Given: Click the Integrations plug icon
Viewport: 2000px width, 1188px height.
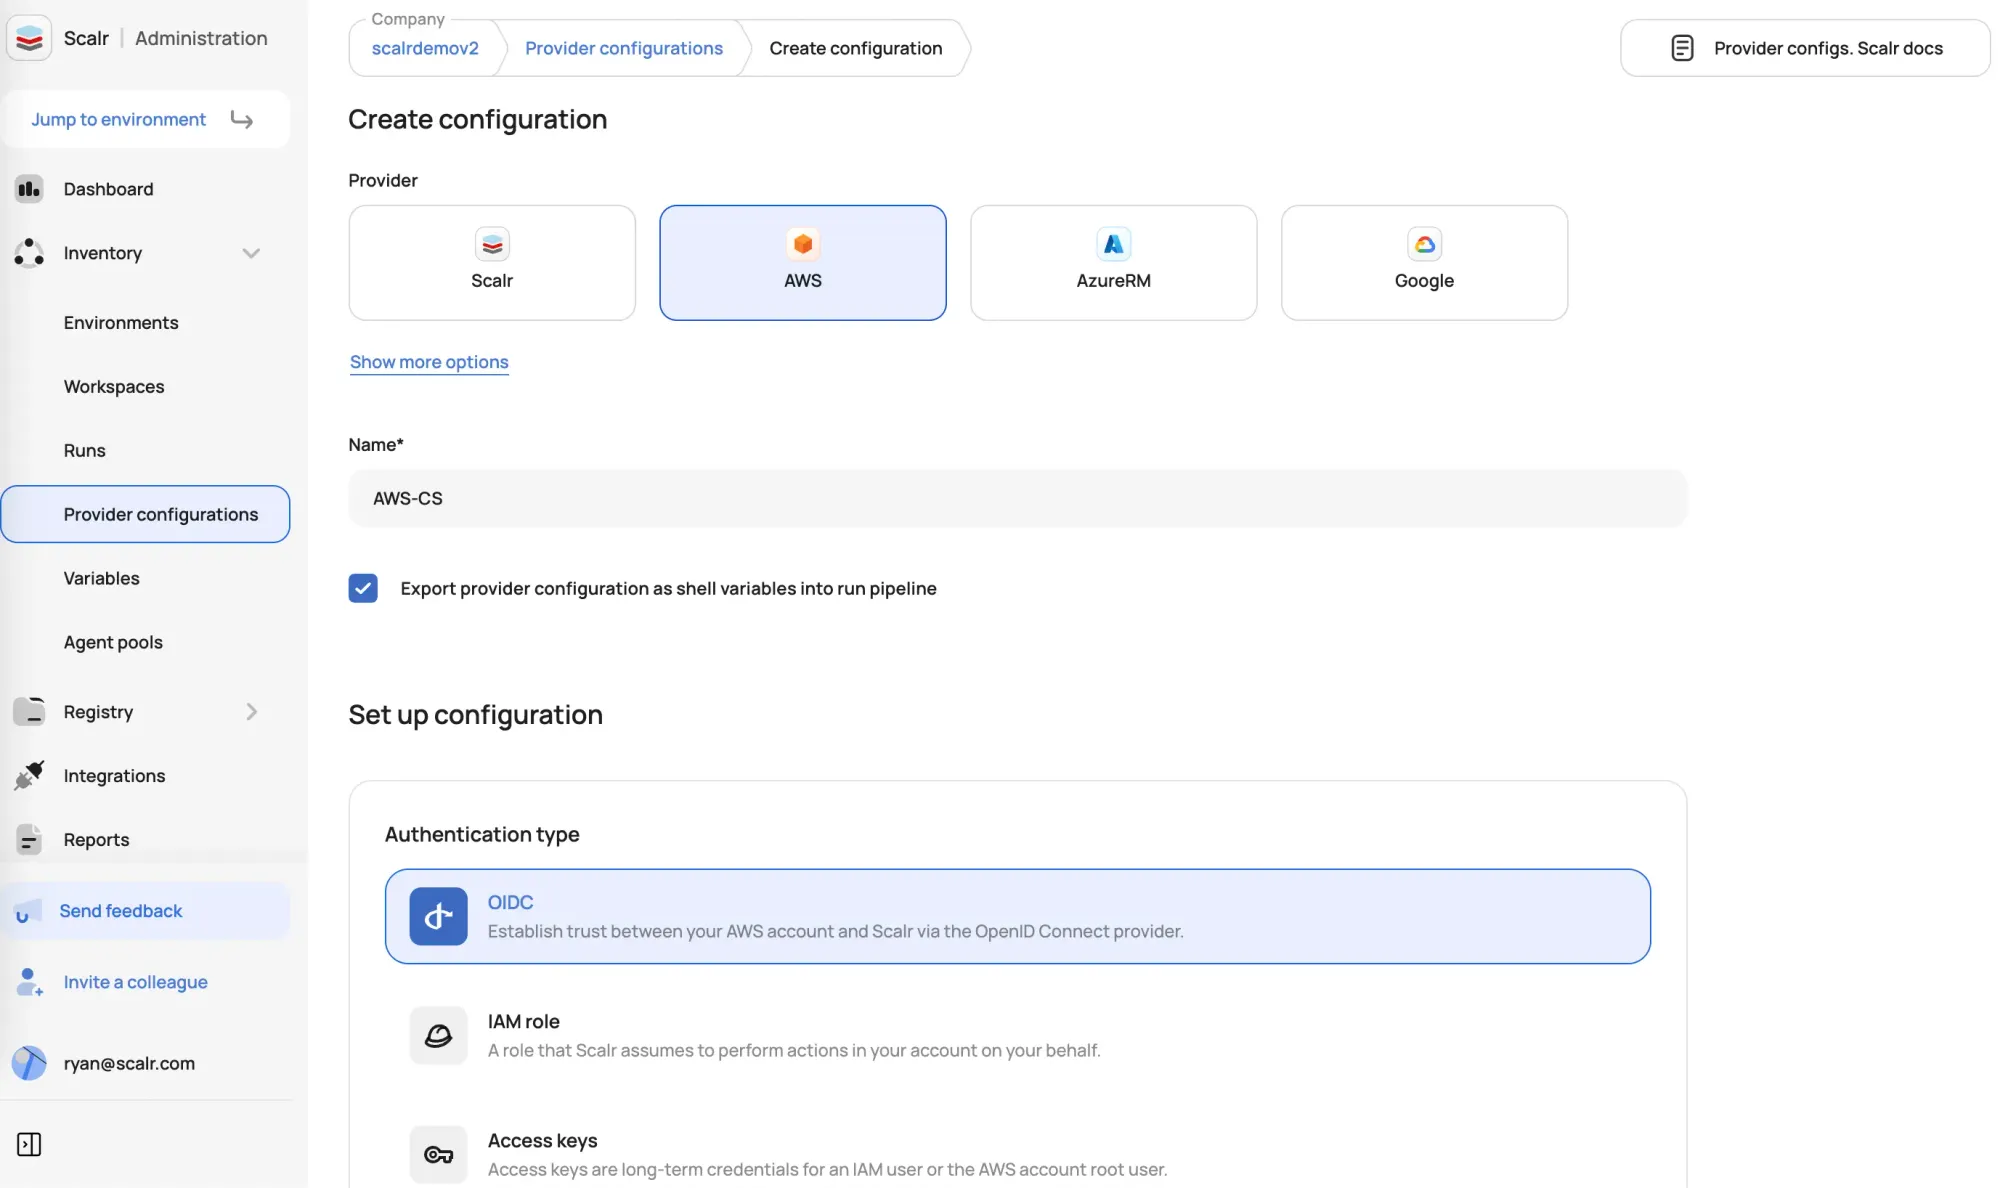Looking at the screenshot, I should [29, 775].
